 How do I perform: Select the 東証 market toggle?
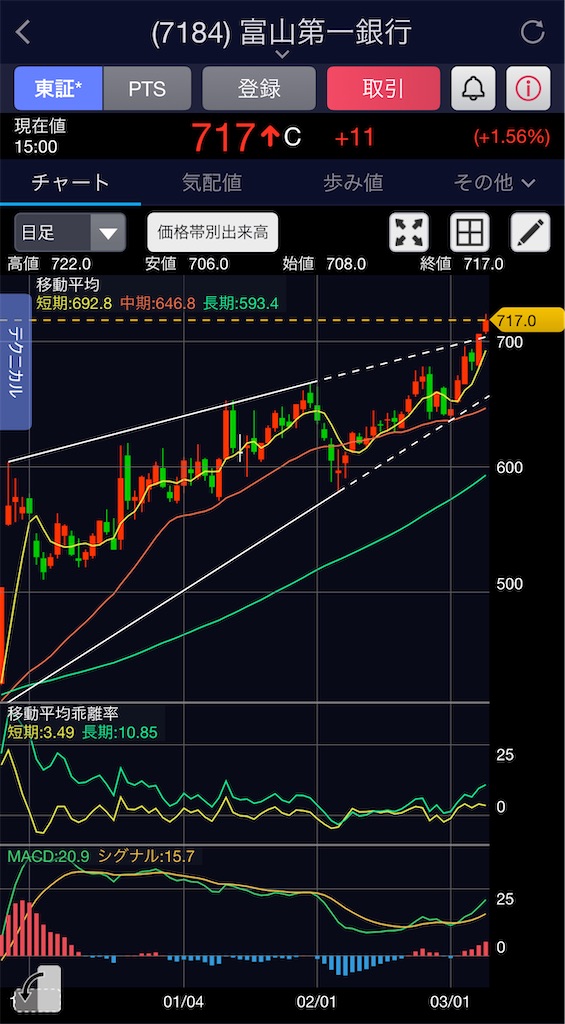[x=58, y=88]
